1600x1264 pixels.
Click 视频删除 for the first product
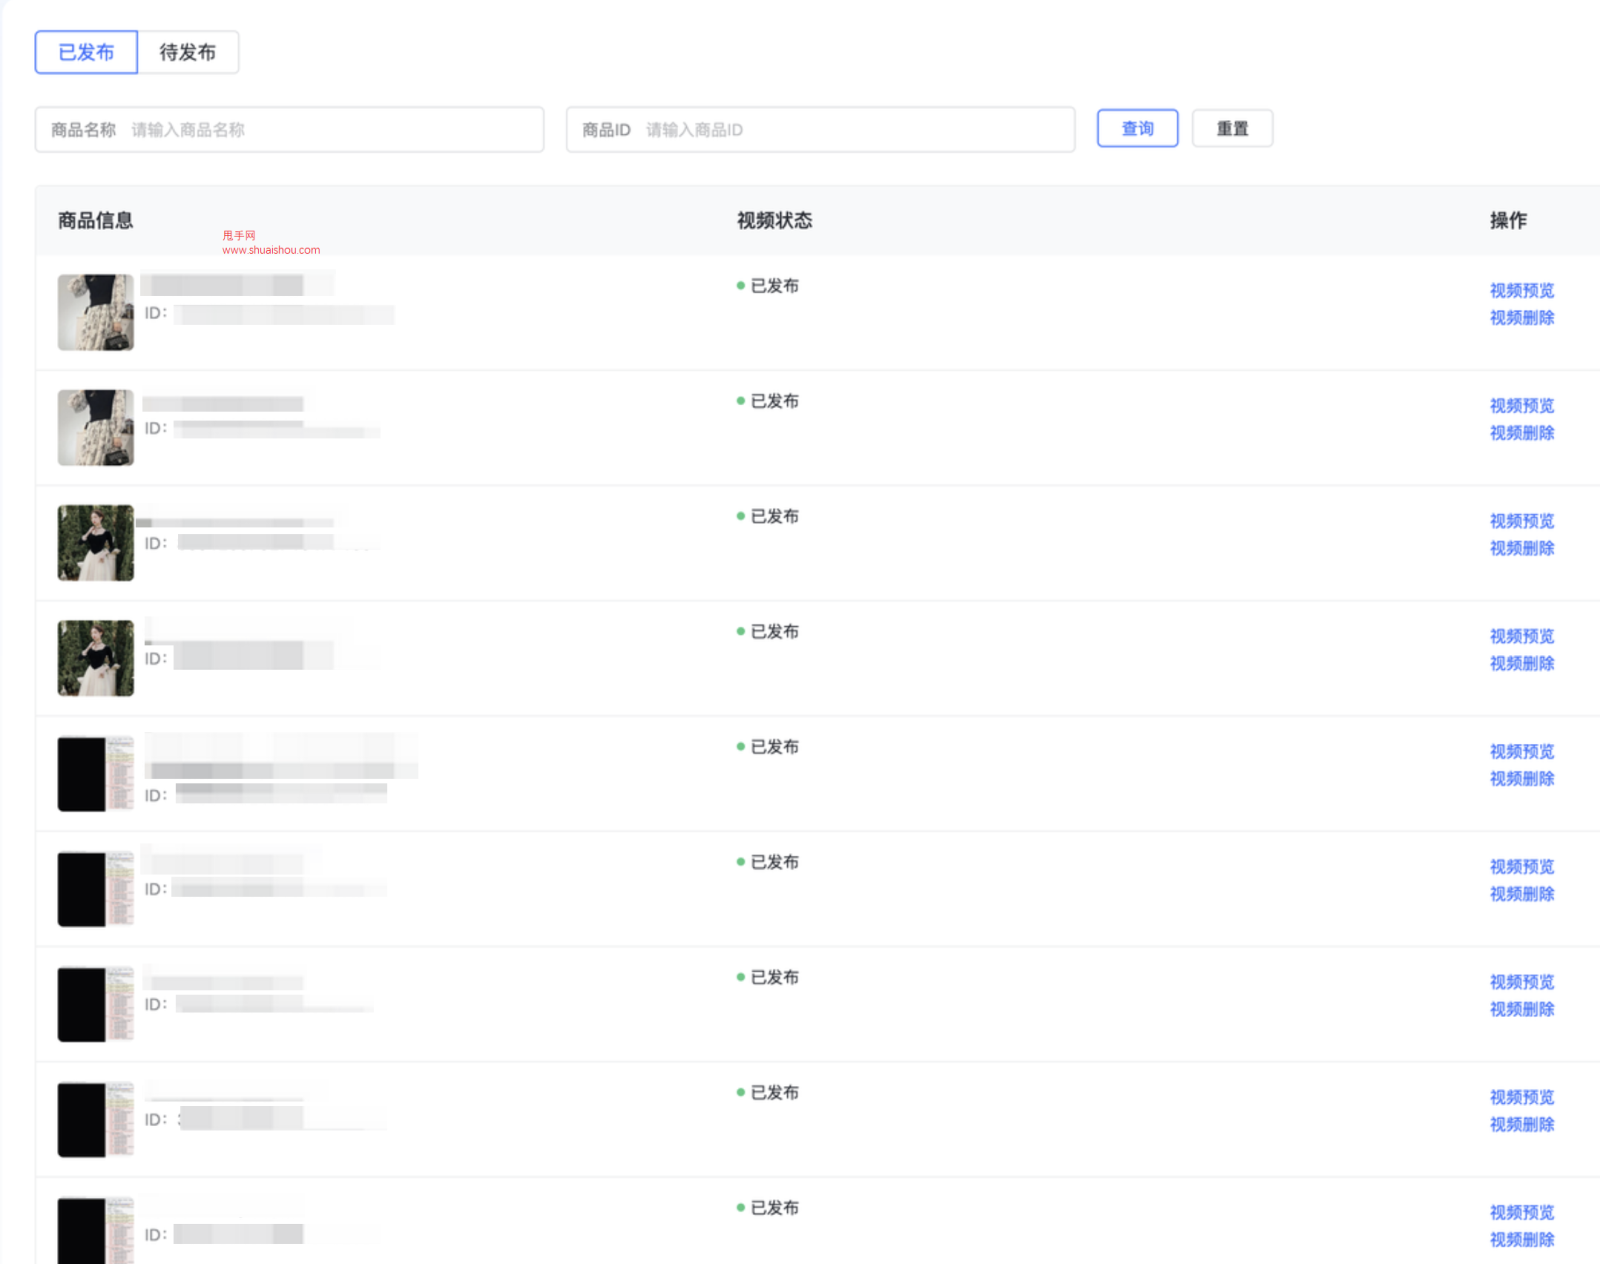1521,318
